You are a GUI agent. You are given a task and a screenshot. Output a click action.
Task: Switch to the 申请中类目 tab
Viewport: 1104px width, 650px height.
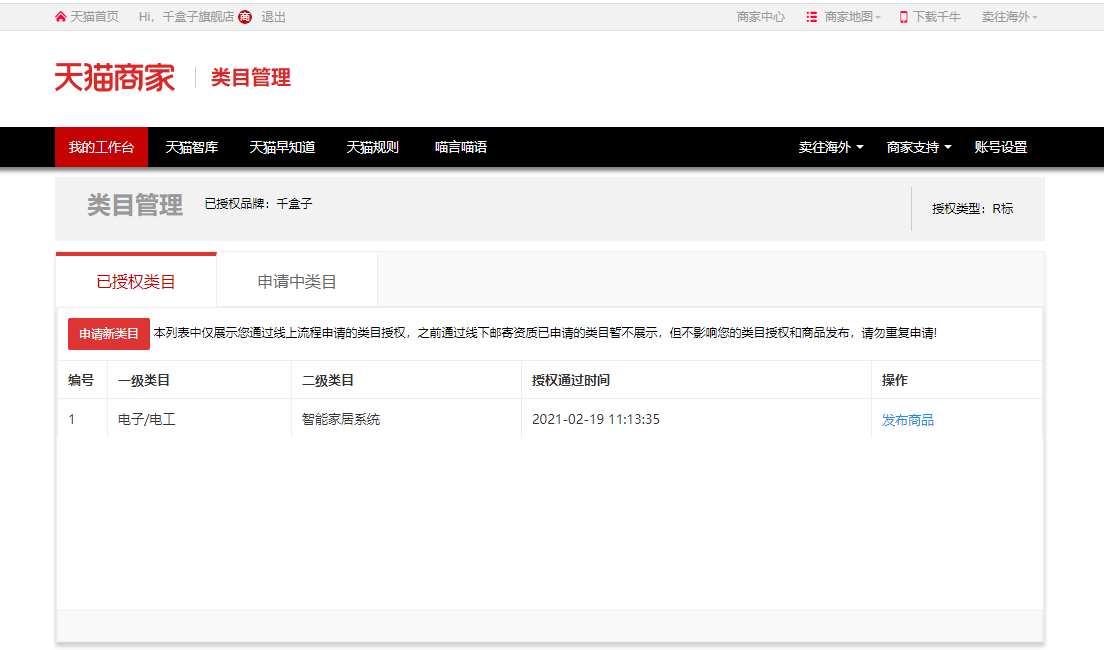coord(297,282)
